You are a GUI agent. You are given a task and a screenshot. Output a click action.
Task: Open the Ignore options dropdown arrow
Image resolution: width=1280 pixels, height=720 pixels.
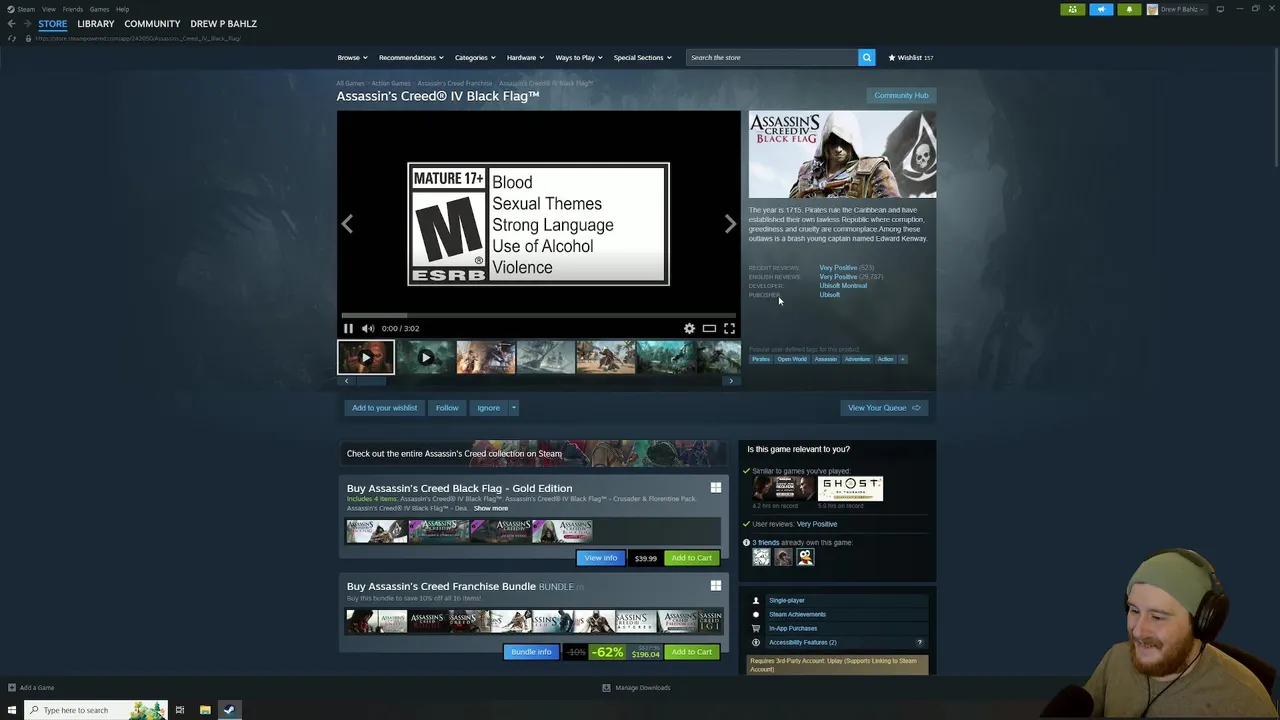513,408
